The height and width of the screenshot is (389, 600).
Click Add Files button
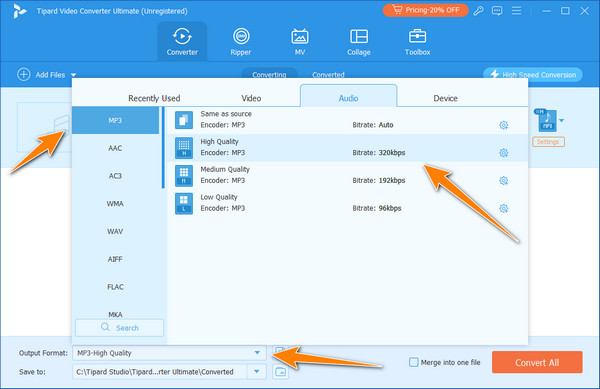(x=46, y=75)
